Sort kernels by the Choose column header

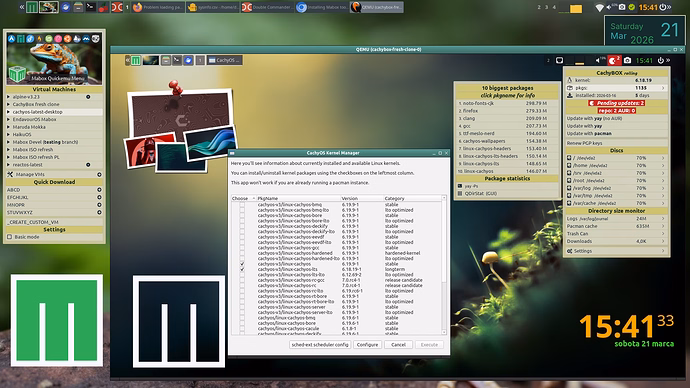click(x=243, y=198)
